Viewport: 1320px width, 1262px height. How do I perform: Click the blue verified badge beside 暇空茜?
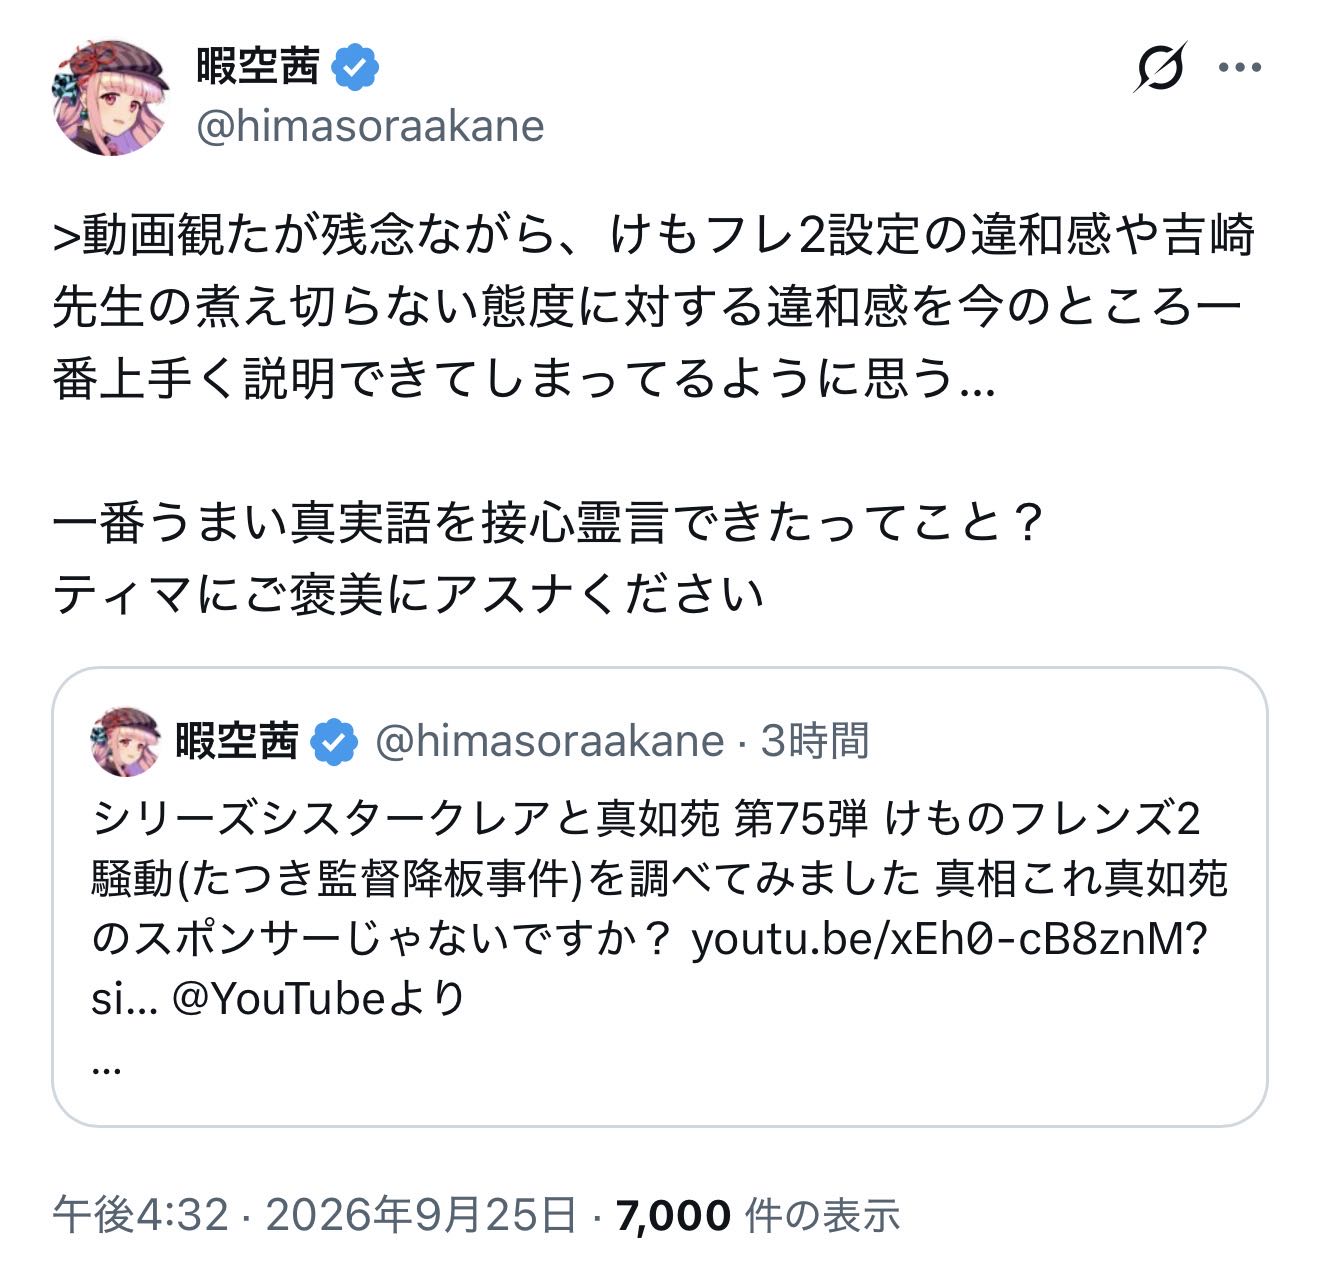(355, 67)
